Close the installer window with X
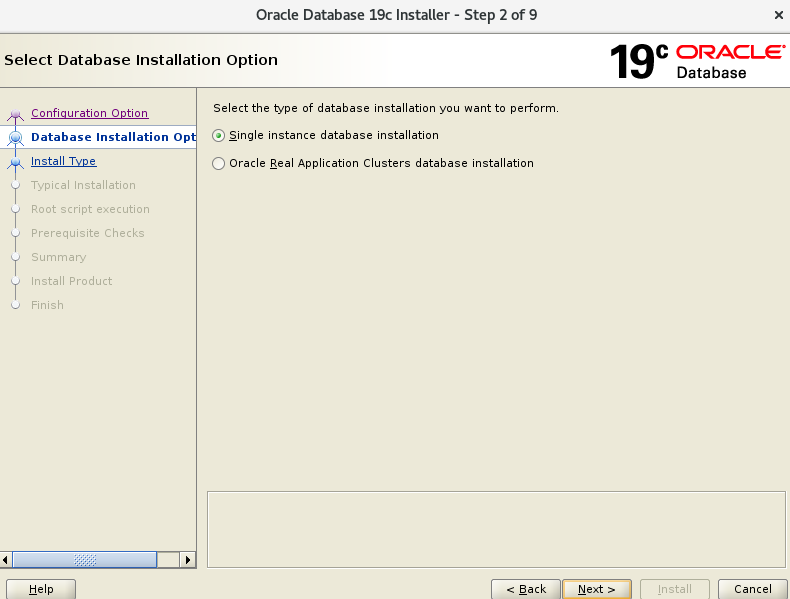This screenshot has height=599, width=790. [x=778, y=15]
